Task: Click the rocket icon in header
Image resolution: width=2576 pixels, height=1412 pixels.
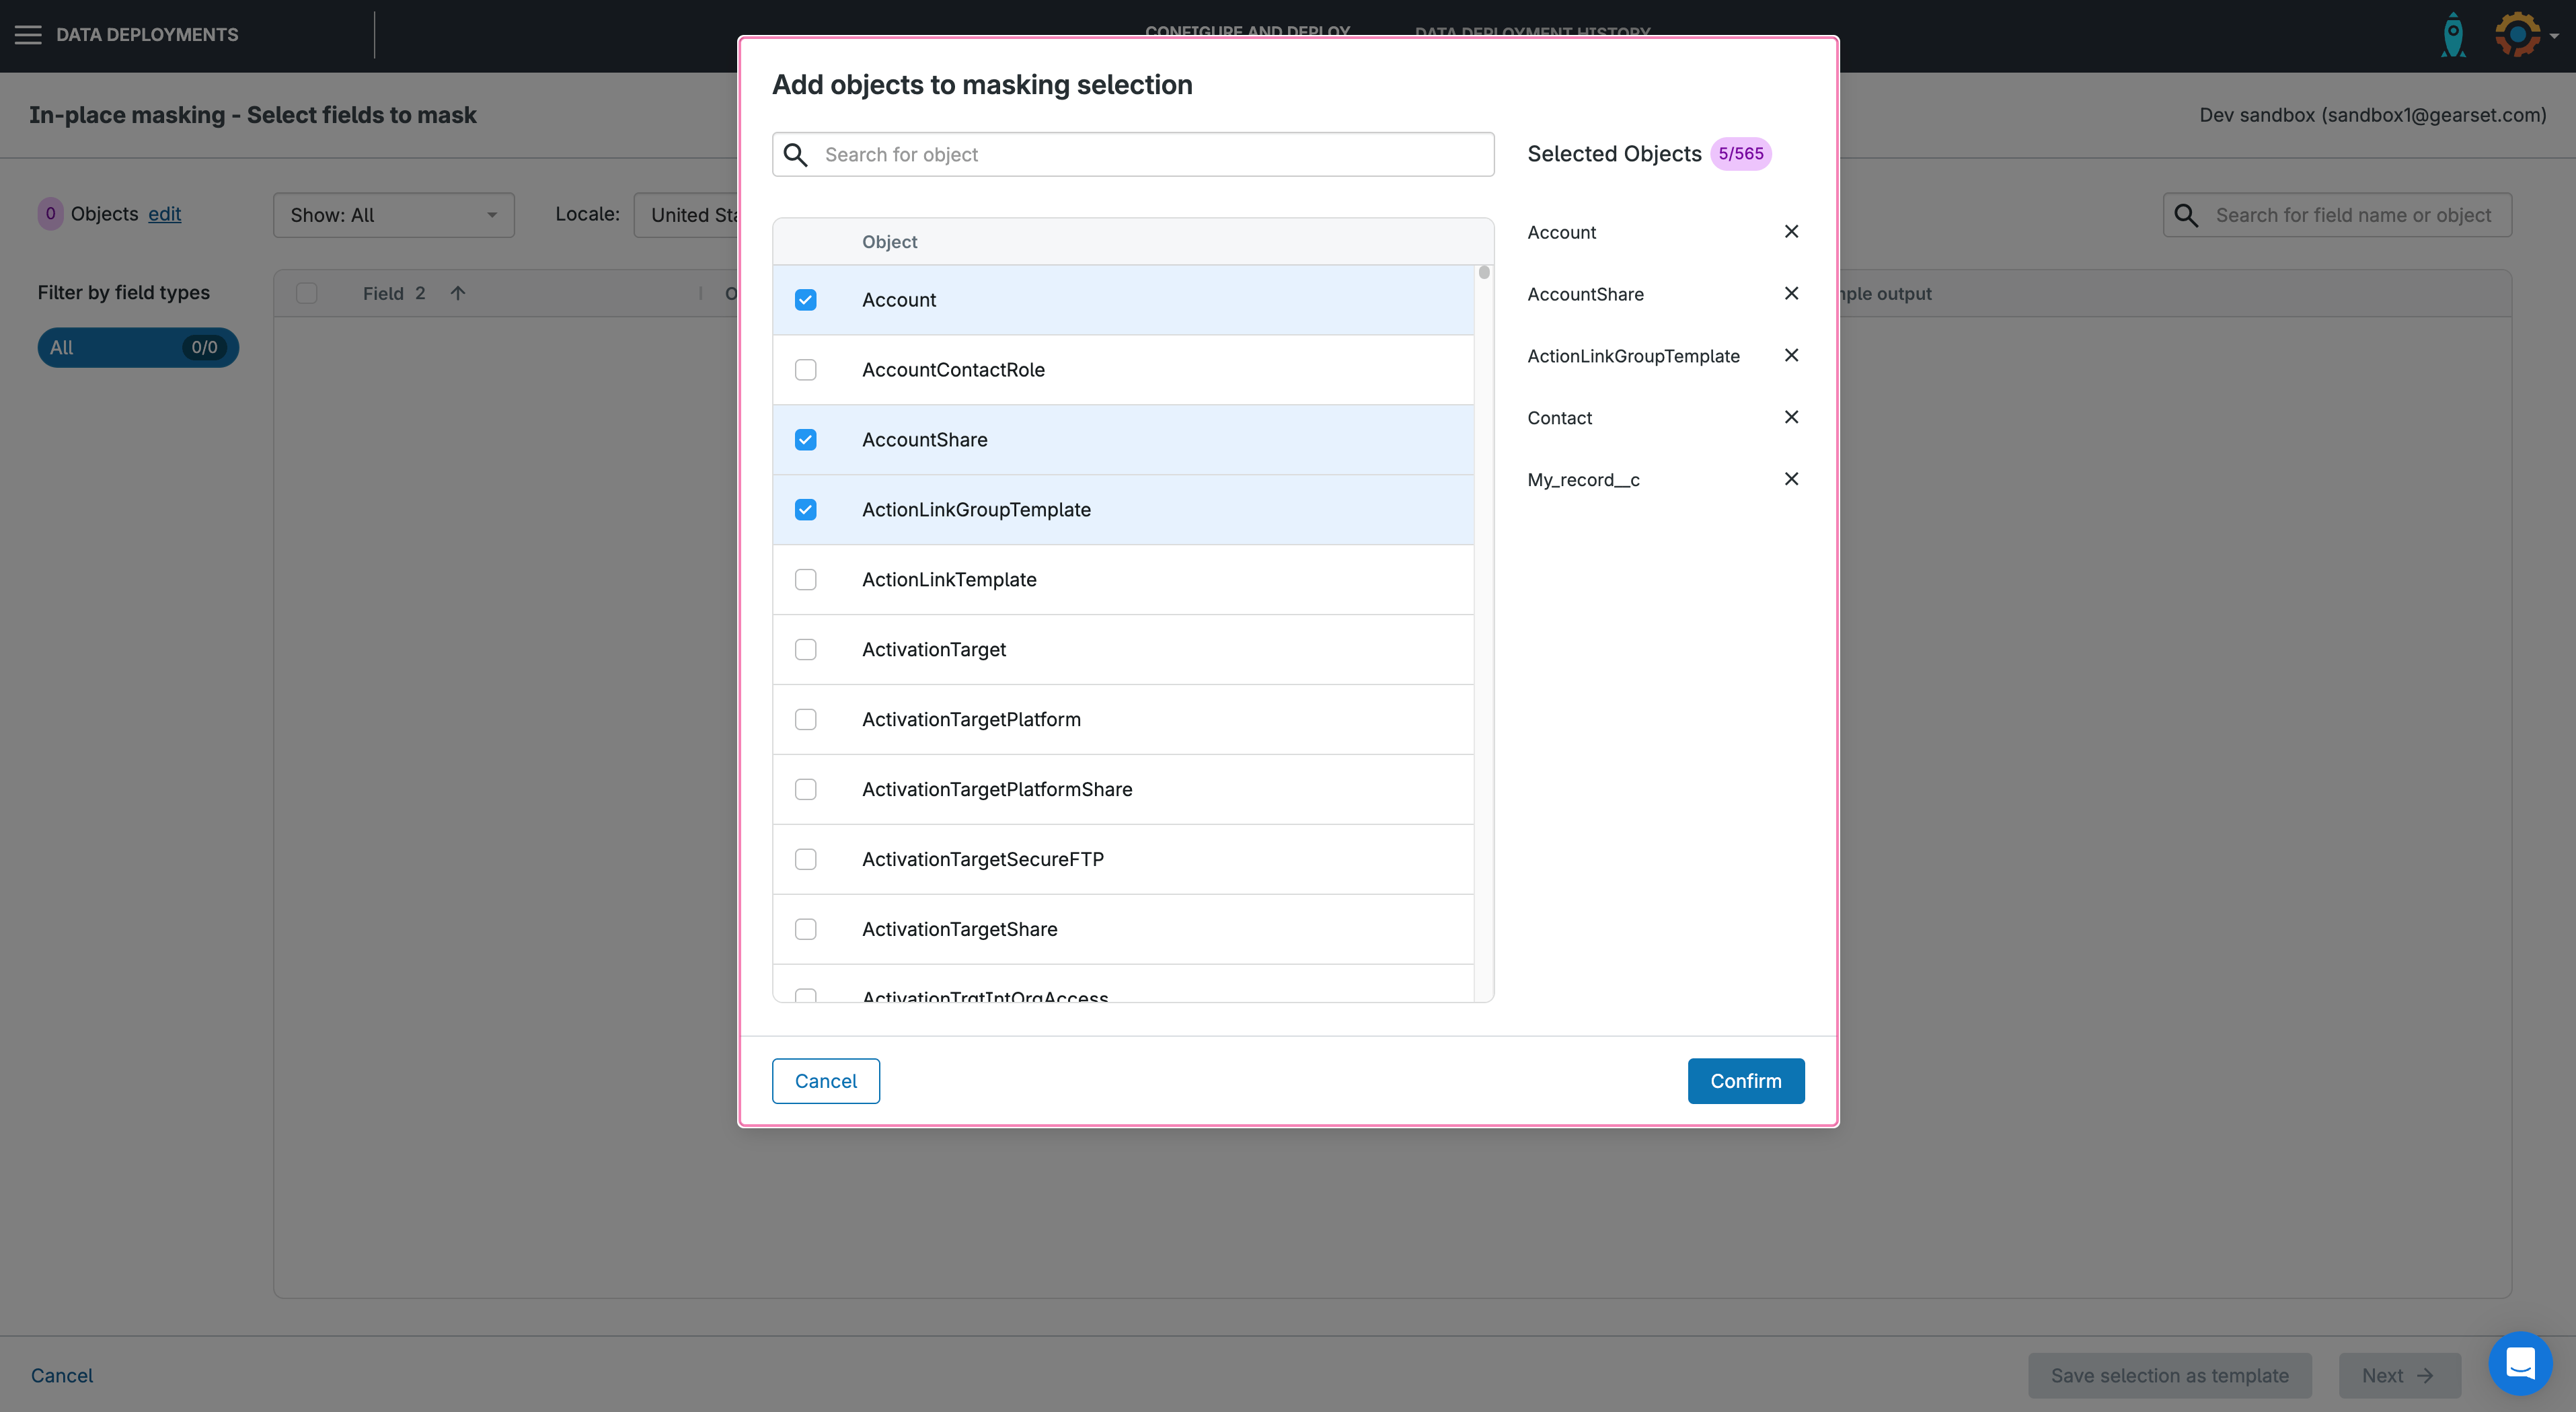Action: coord(2453,35)
